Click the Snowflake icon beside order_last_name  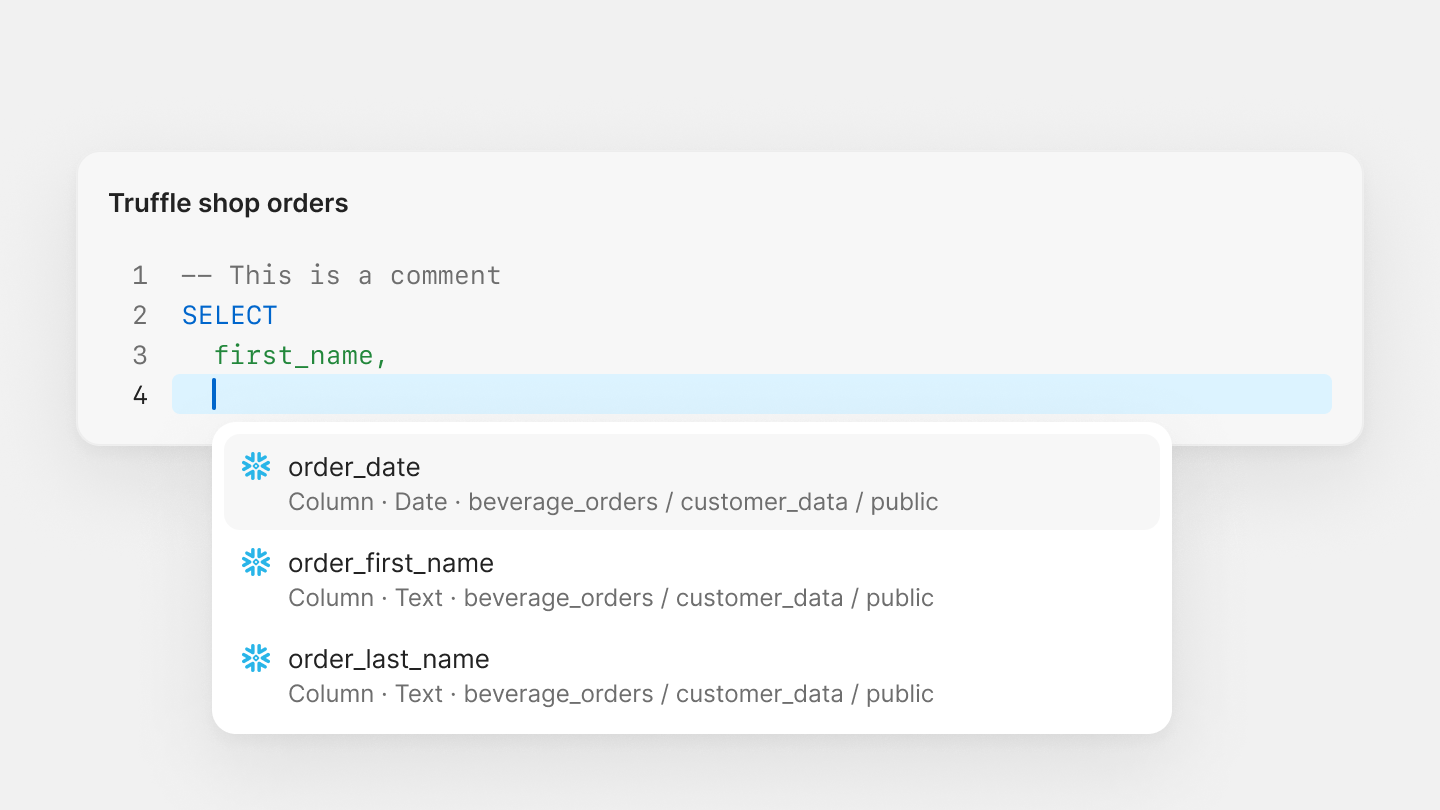pyautogui.click(x=257, y=658)
